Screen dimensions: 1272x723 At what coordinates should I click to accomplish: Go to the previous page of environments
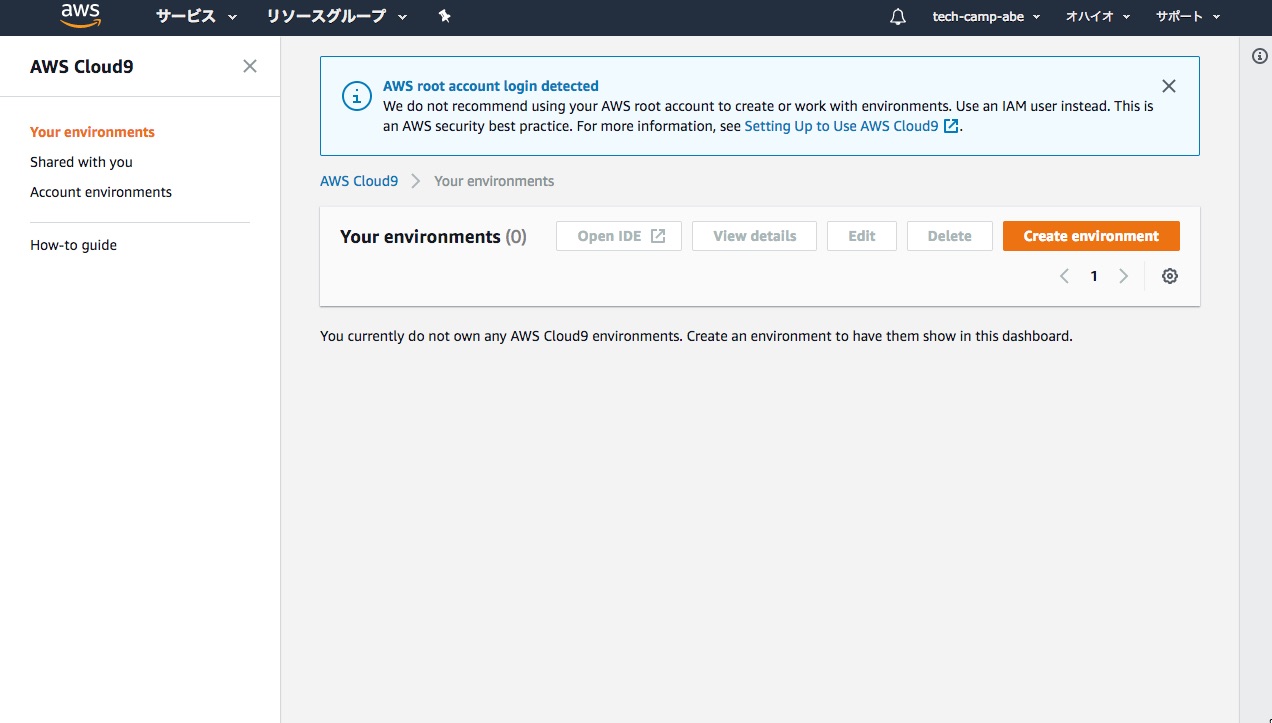pos(1064,276)
